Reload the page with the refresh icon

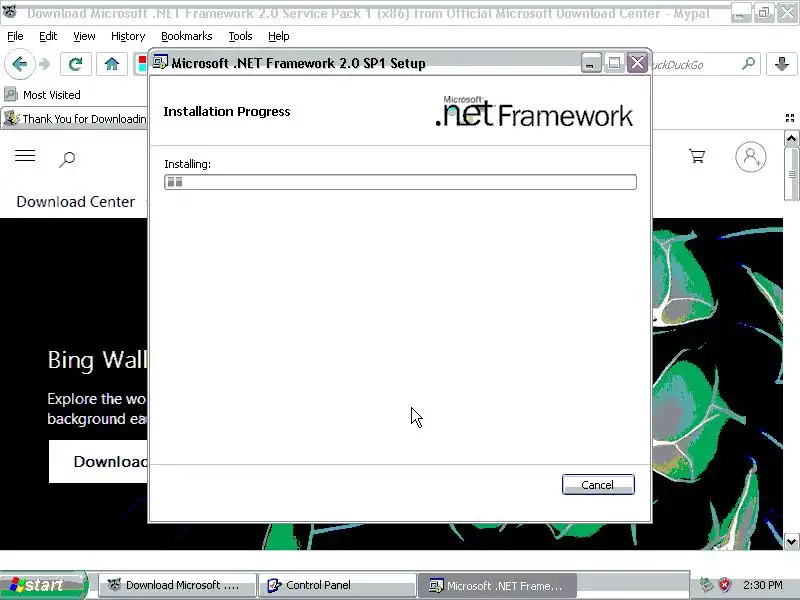point(76,64)
